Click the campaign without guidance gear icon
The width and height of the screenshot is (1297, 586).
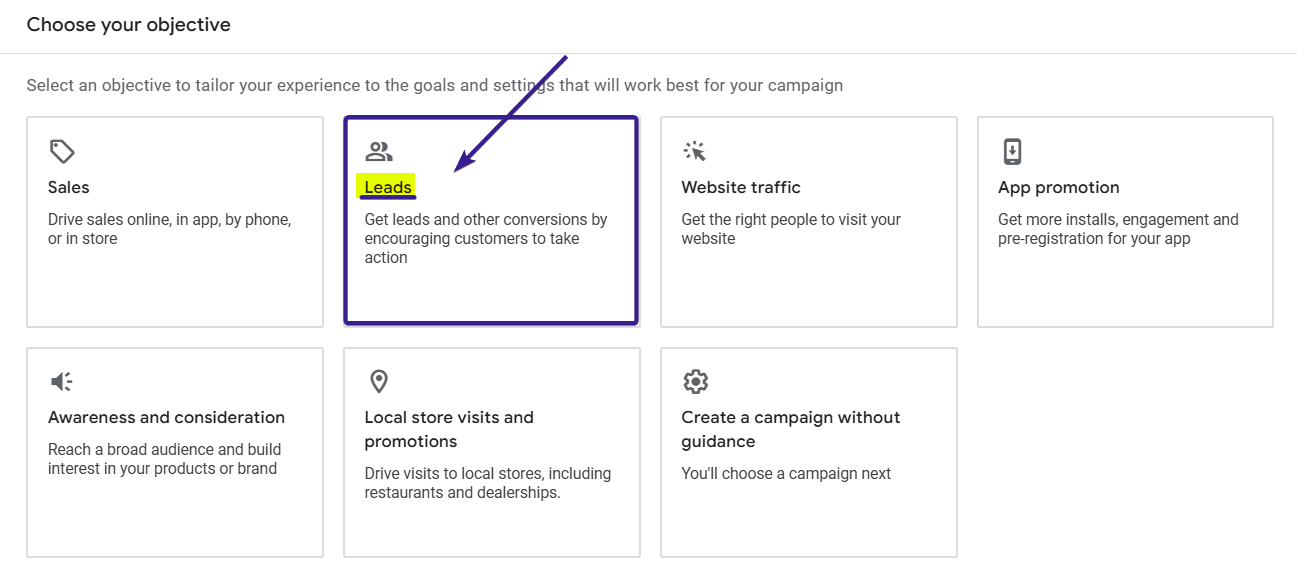pos(695,380)
